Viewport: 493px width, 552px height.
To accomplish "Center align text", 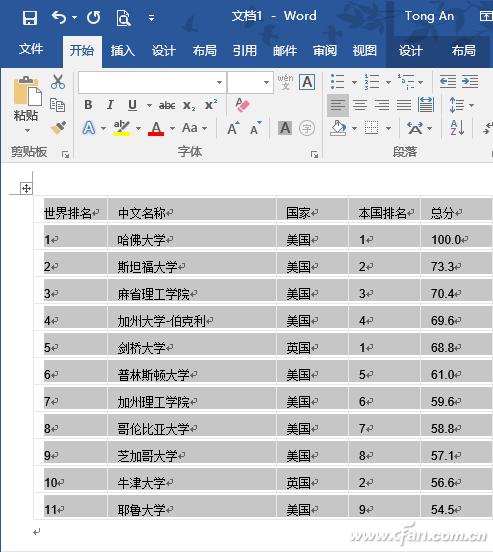I will pyautogui.click(x=360, y=105).
